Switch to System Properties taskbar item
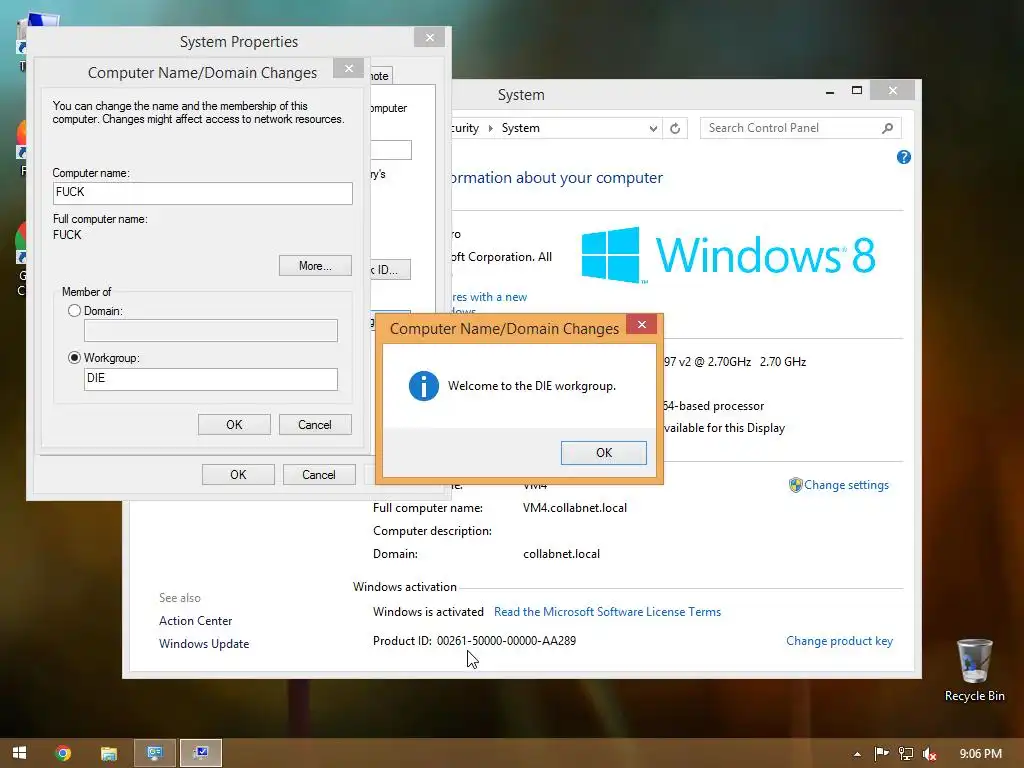Viewport: 1024px width, 768px height. pyautogui.click(x=201, y=753)
